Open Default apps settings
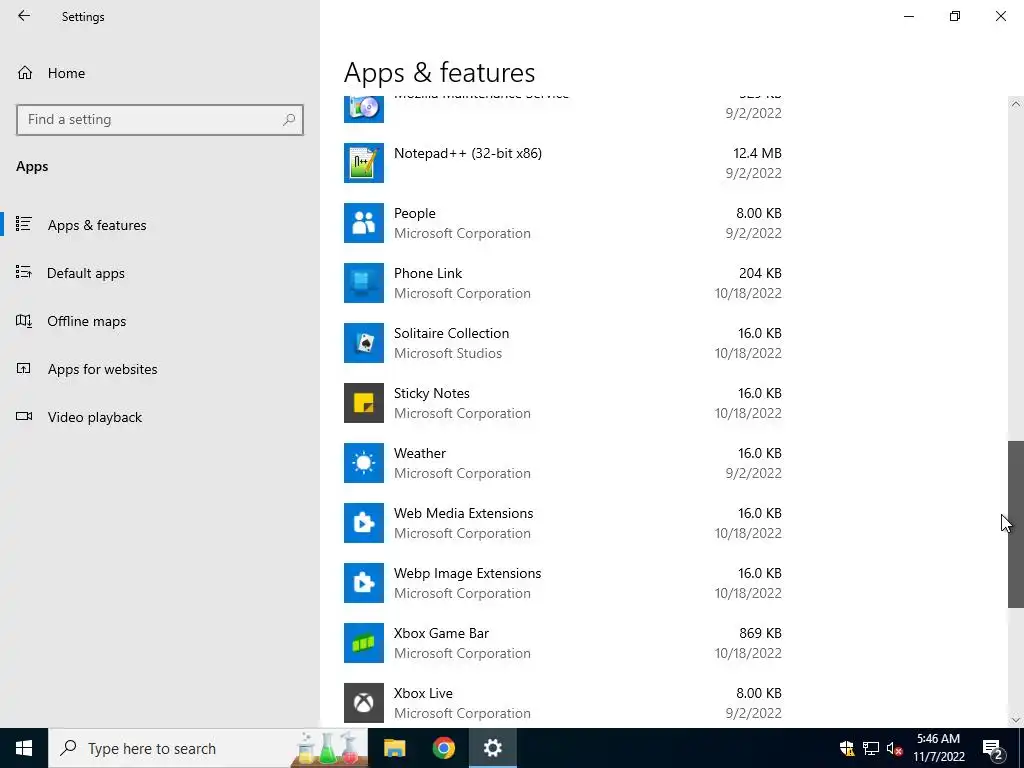The height and width of the screenshot is (768, 1024). tap(160, 273)
